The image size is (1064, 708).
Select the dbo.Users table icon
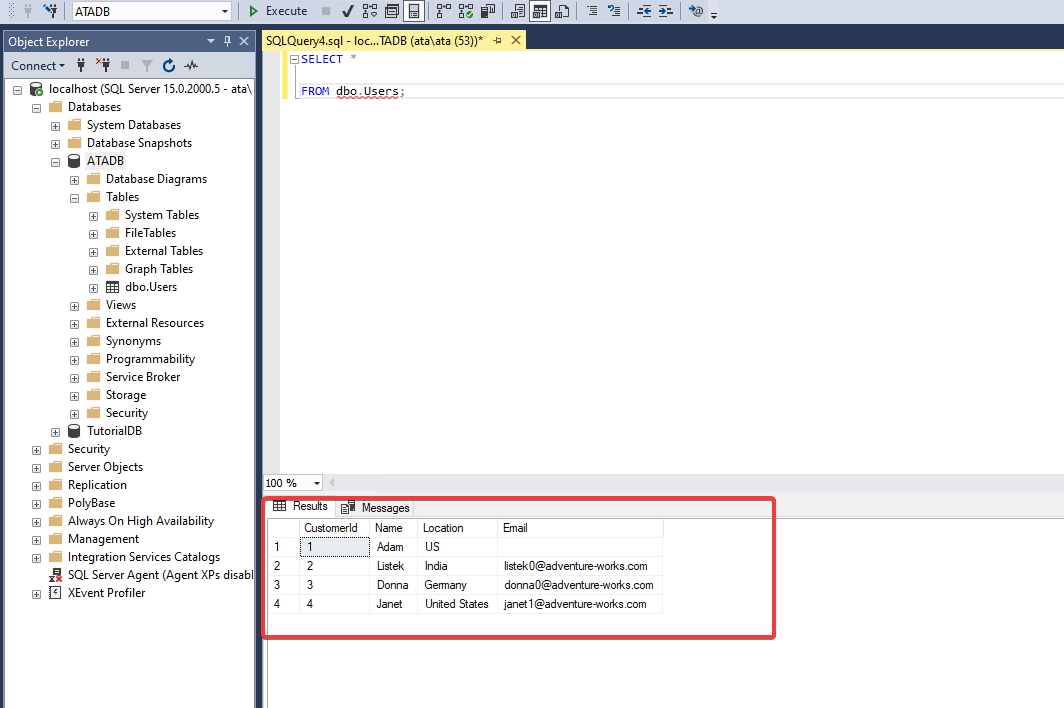coord(113,287)
